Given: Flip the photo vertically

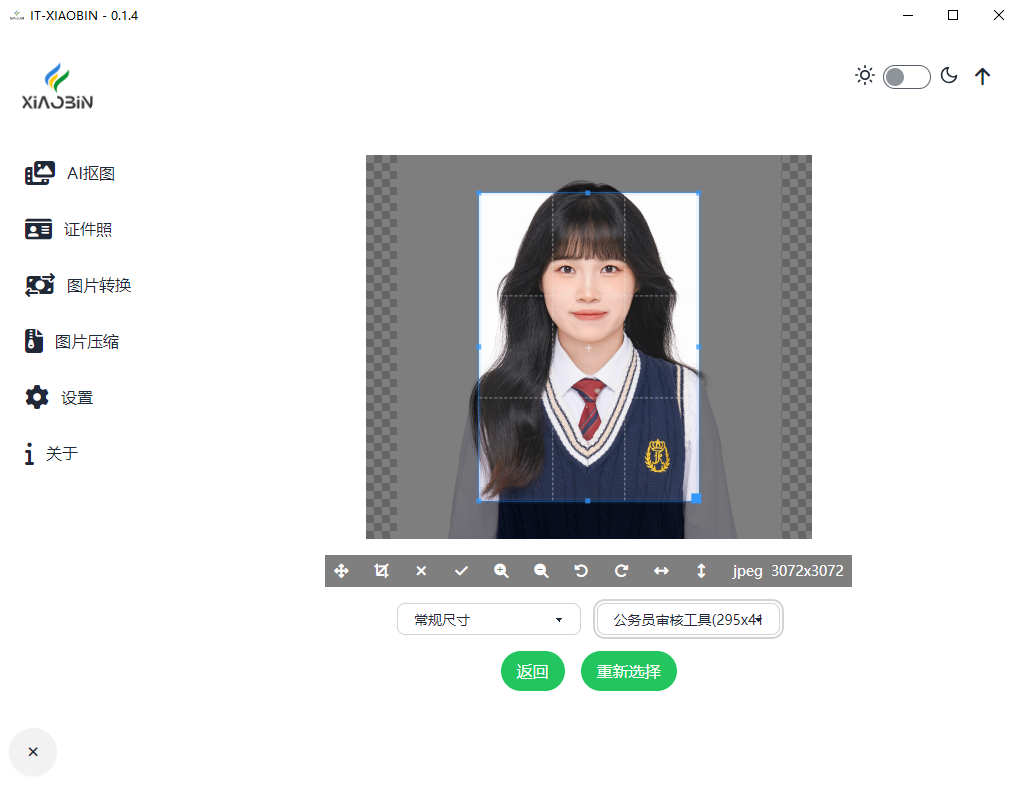Looking at the screenshot, I should coord(701,571).
